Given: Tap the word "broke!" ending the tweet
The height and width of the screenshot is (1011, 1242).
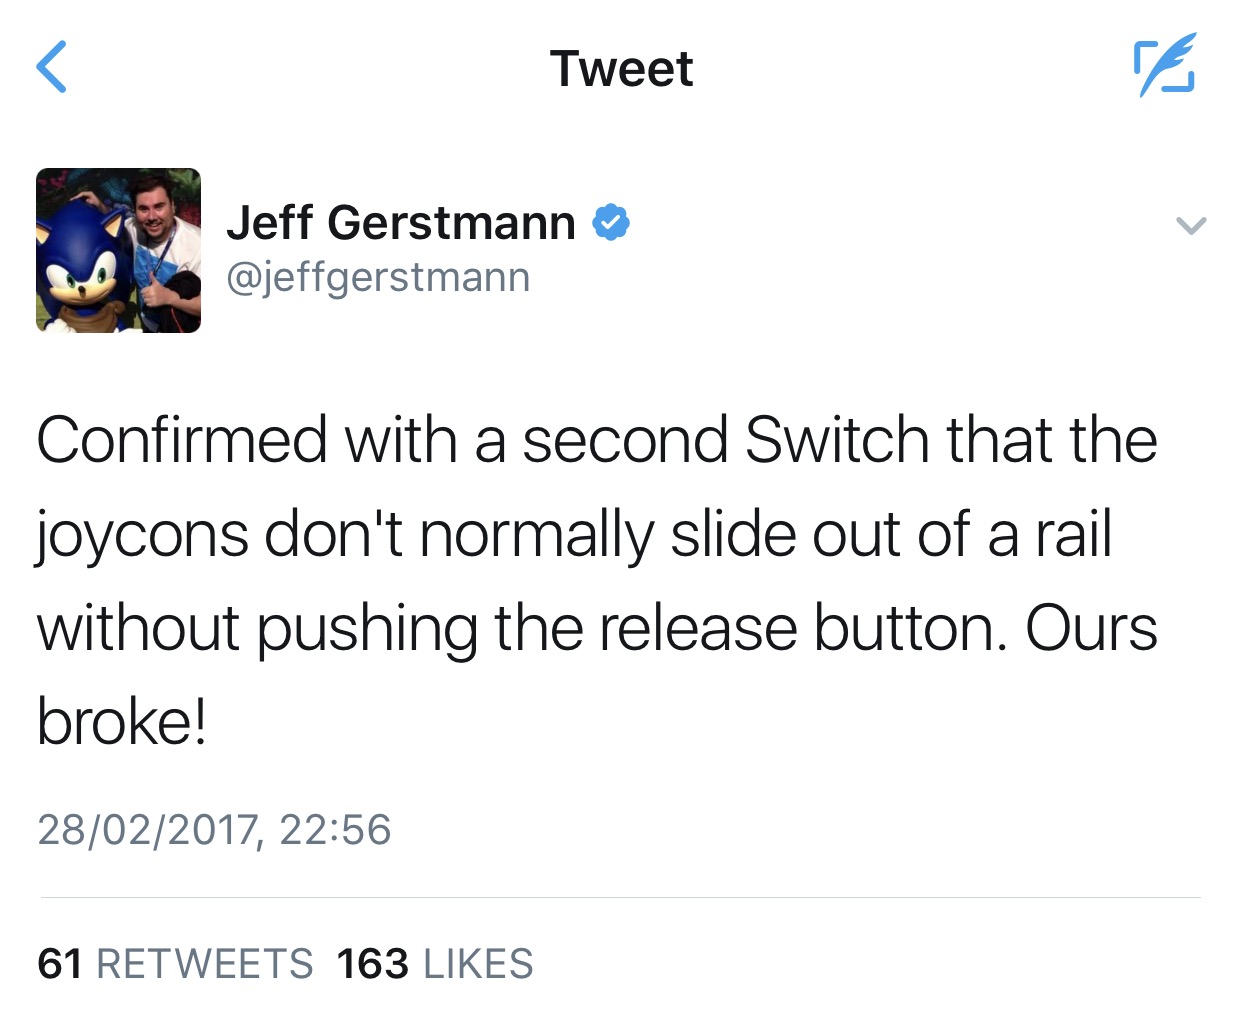Looking at the screenshot, I should pyautogui.click(x=122, y=721).
